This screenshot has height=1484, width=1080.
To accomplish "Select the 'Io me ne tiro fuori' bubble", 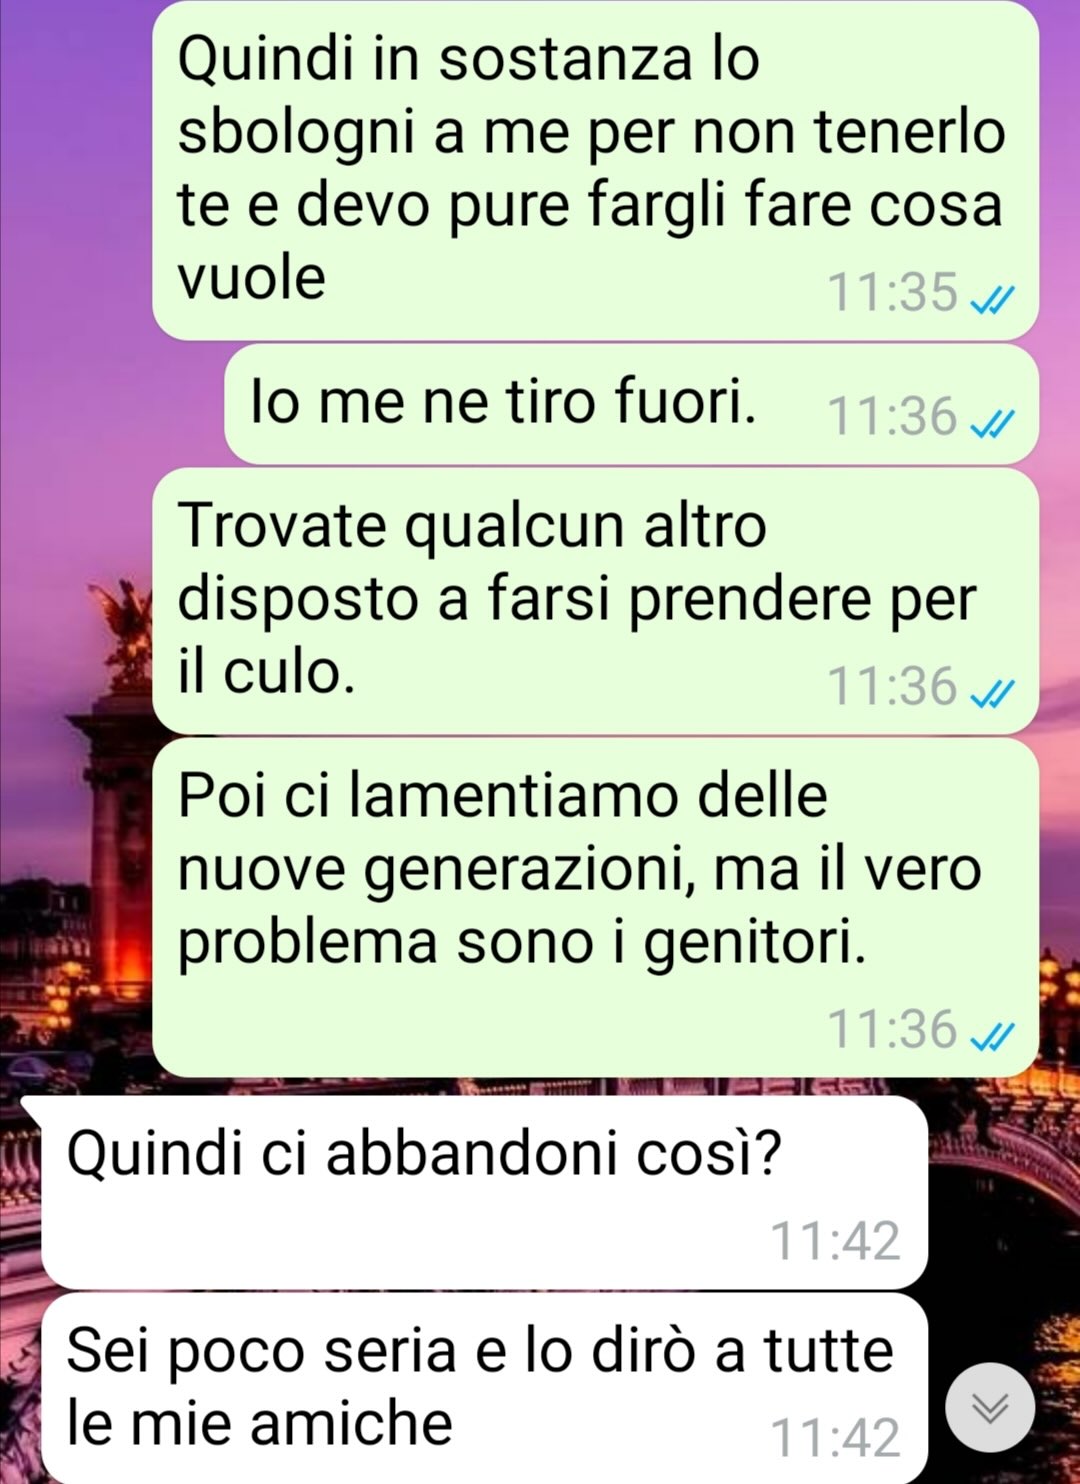I will pyautogui.click(x=631, y=404).
